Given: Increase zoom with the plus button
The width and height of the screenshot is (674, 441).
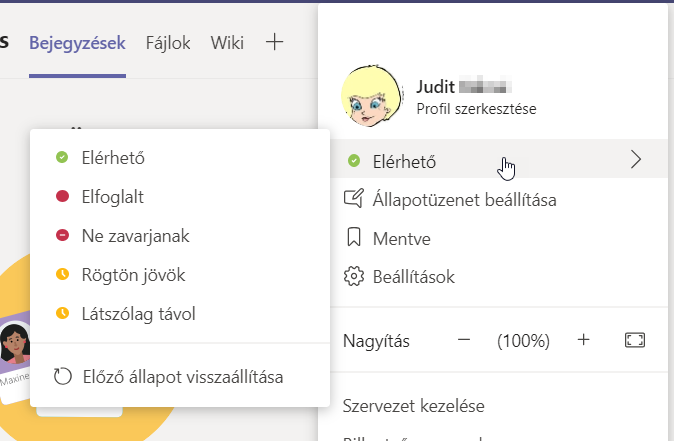Looking at the screenshot, I should click(584, 340).
